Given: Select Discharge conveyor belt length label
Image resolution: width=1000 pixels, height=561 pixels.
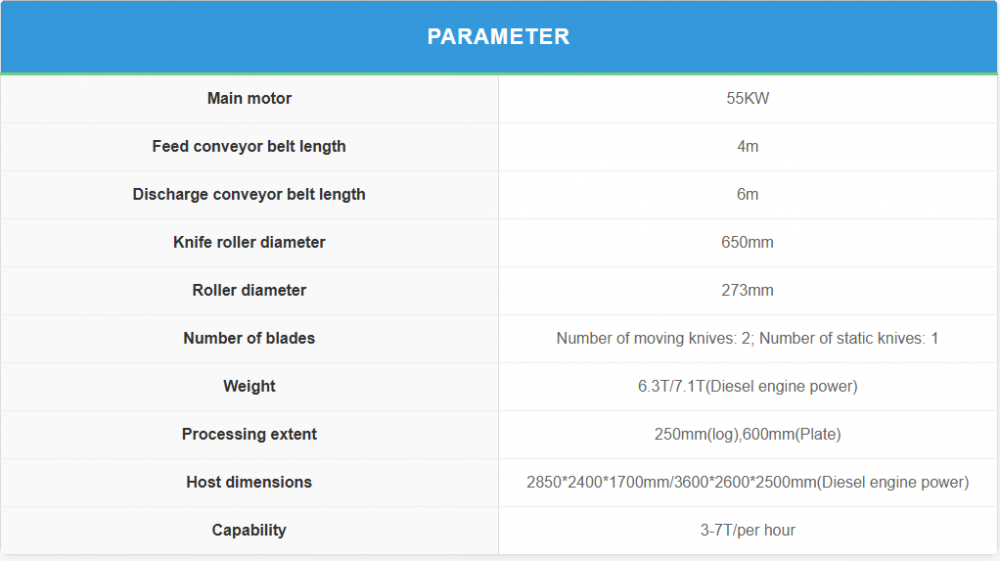Looking at the screenshot, I should click(x=249, y=194).
